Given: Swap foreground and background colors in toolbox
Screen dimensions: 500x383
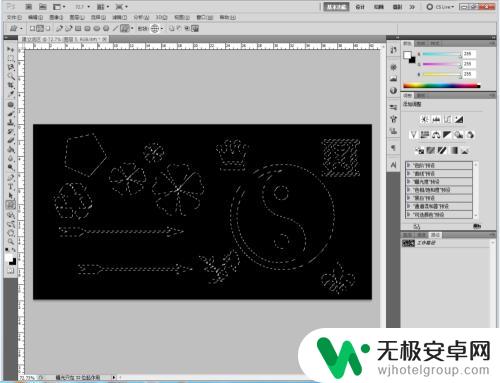Looking at the screenshot, I should [14, 250].
